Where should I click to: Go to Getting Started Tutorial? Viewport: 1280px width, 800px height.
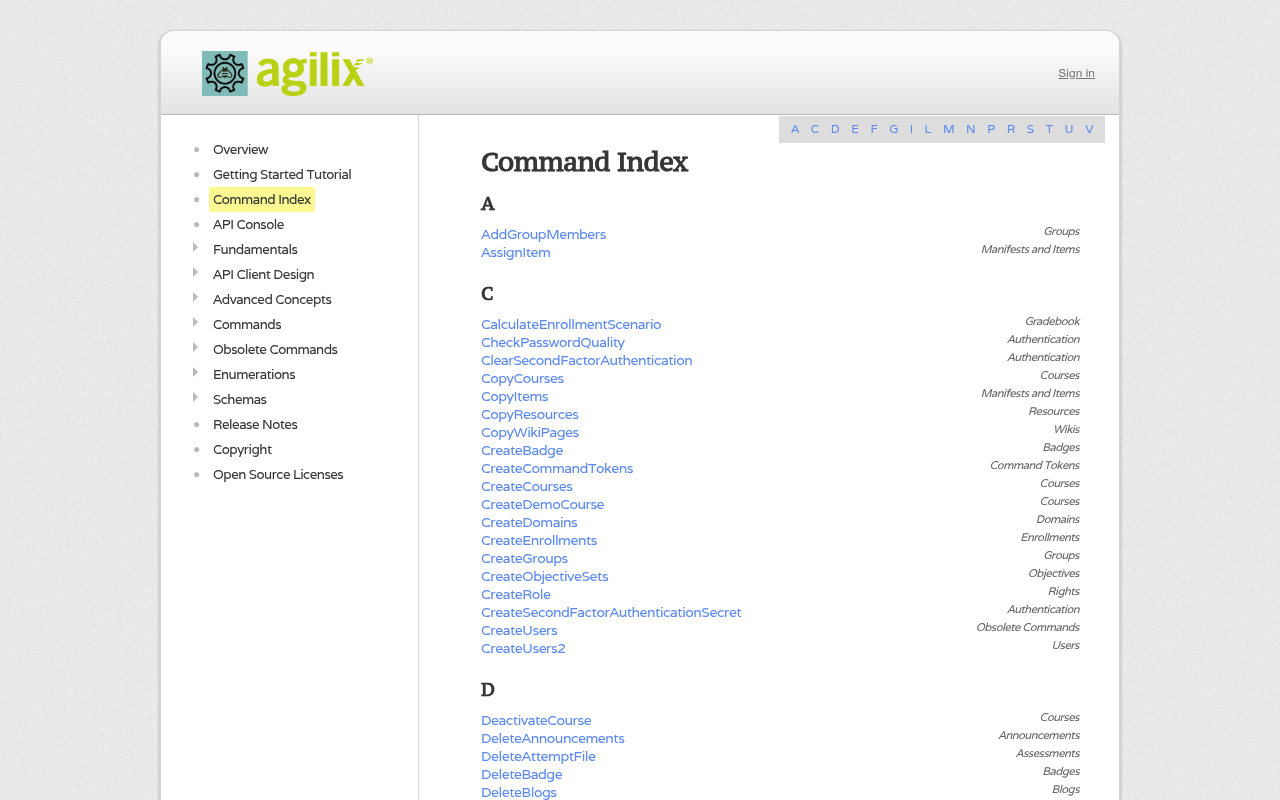point(282,174)
